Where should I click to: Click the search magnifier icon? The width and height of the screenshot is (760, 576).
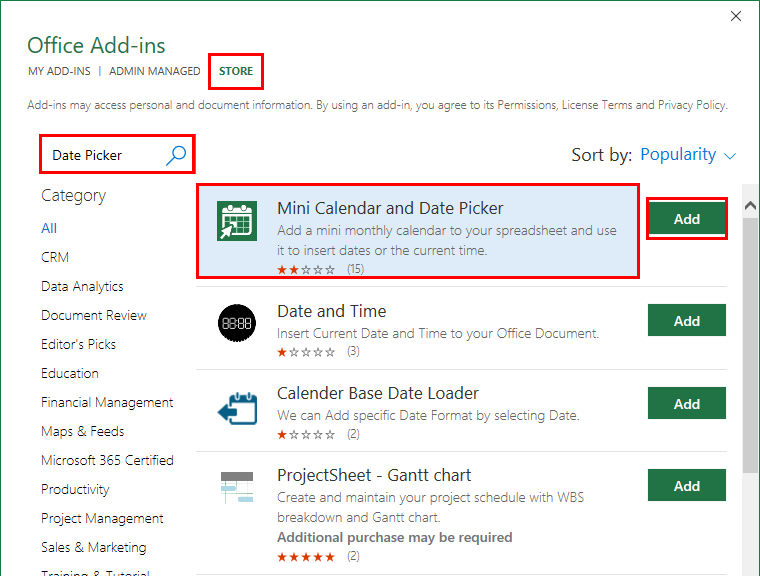[175, 155]
